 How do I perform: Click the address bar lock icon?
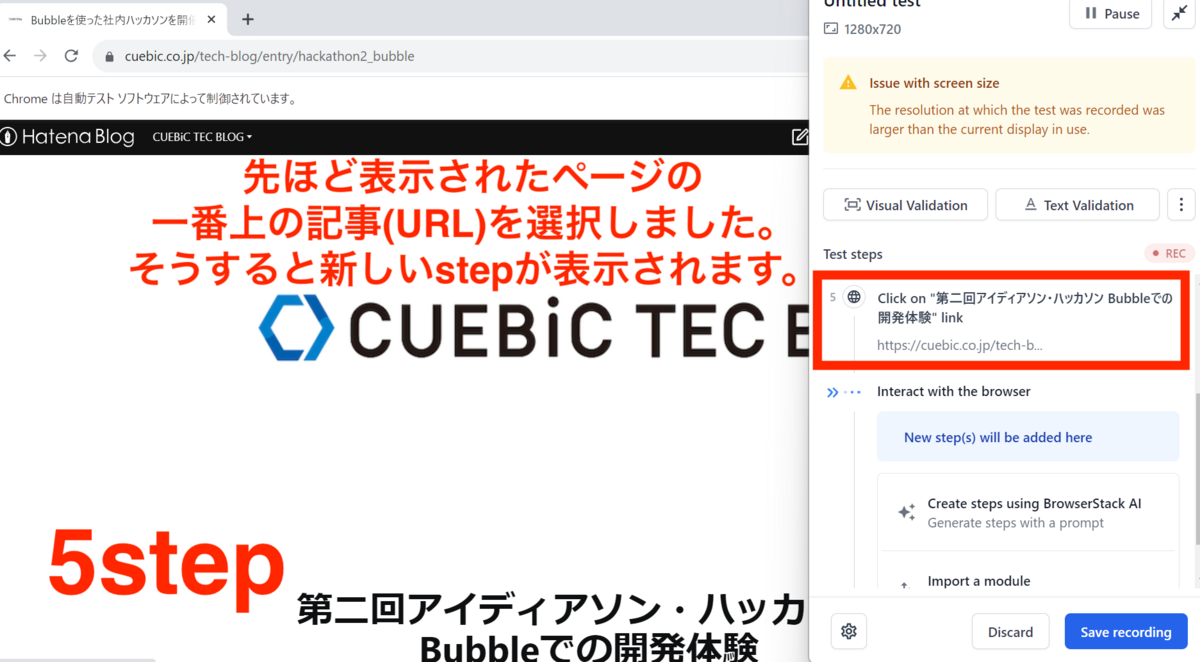(x=110, y=57)
